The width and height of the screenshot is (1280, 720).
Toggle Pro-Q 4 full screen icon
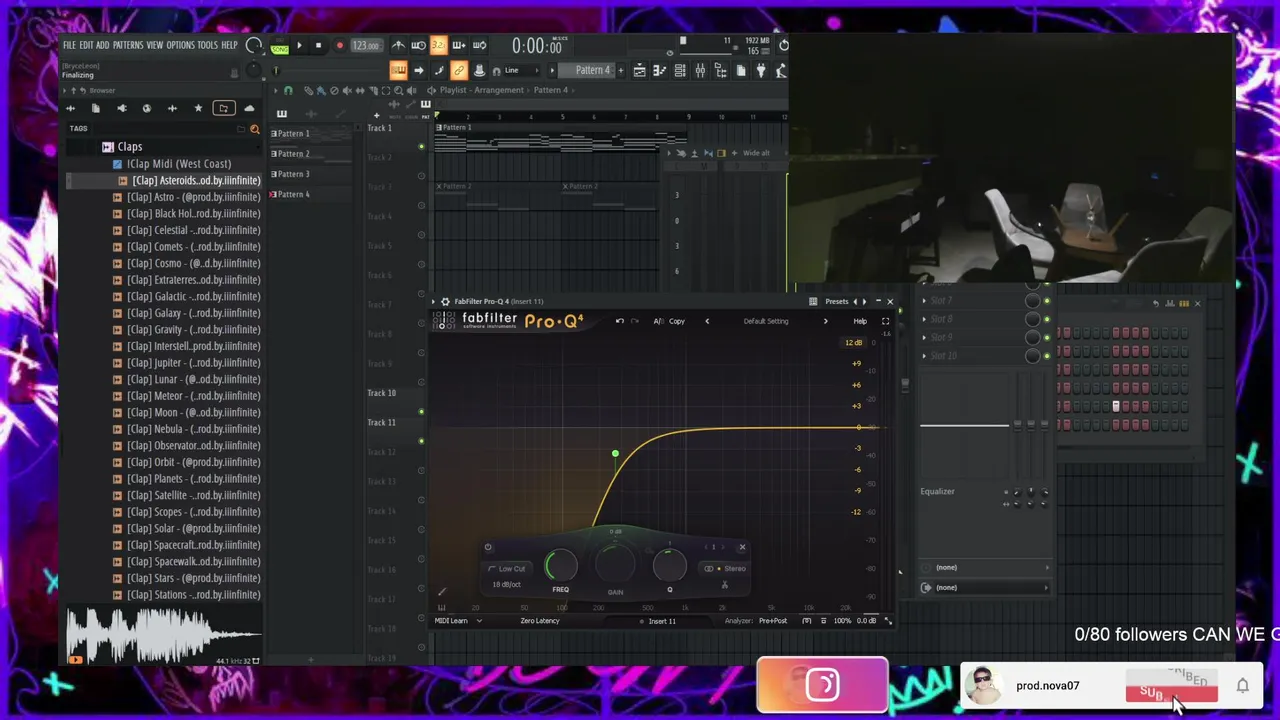(885, 321)
